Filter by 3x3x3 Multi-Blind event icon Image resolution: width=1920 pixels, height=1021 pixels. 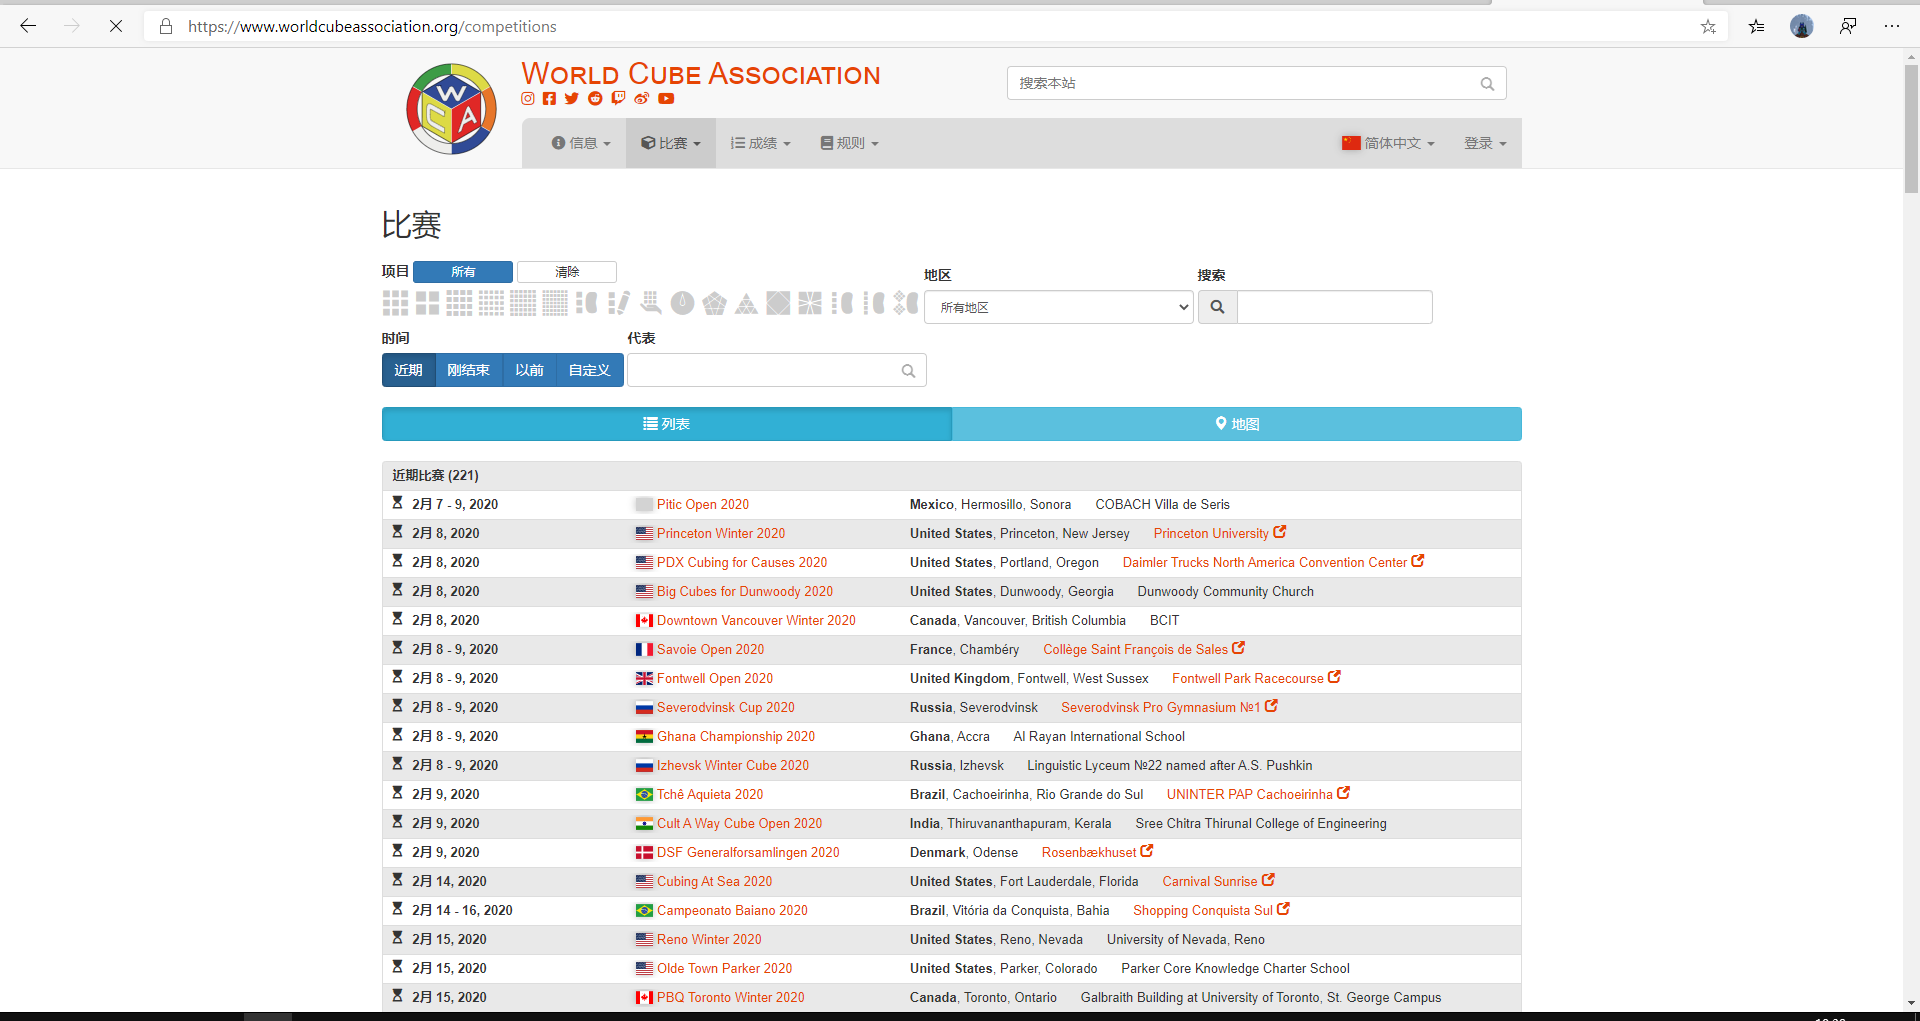pyautogui.click(x=907, y=303)
